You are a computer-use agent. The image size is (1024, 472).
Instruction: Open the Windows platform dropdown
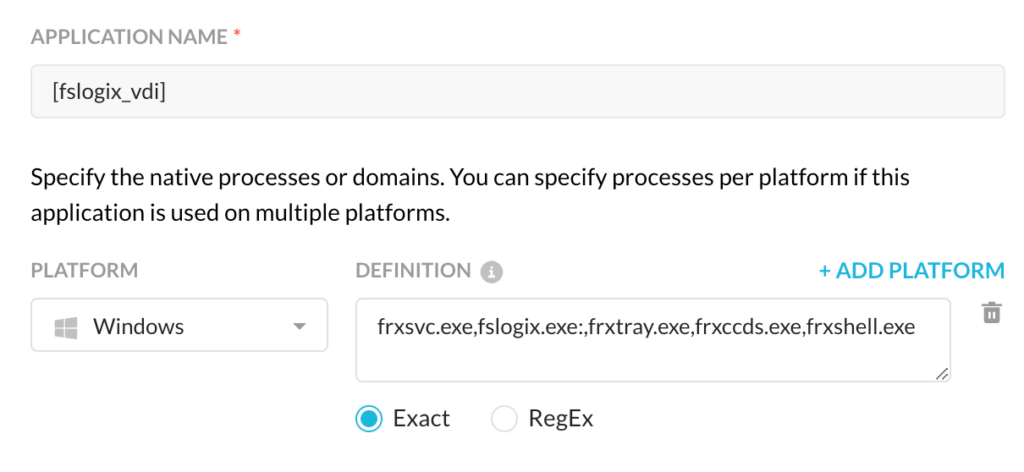click(x=179, y=325)
